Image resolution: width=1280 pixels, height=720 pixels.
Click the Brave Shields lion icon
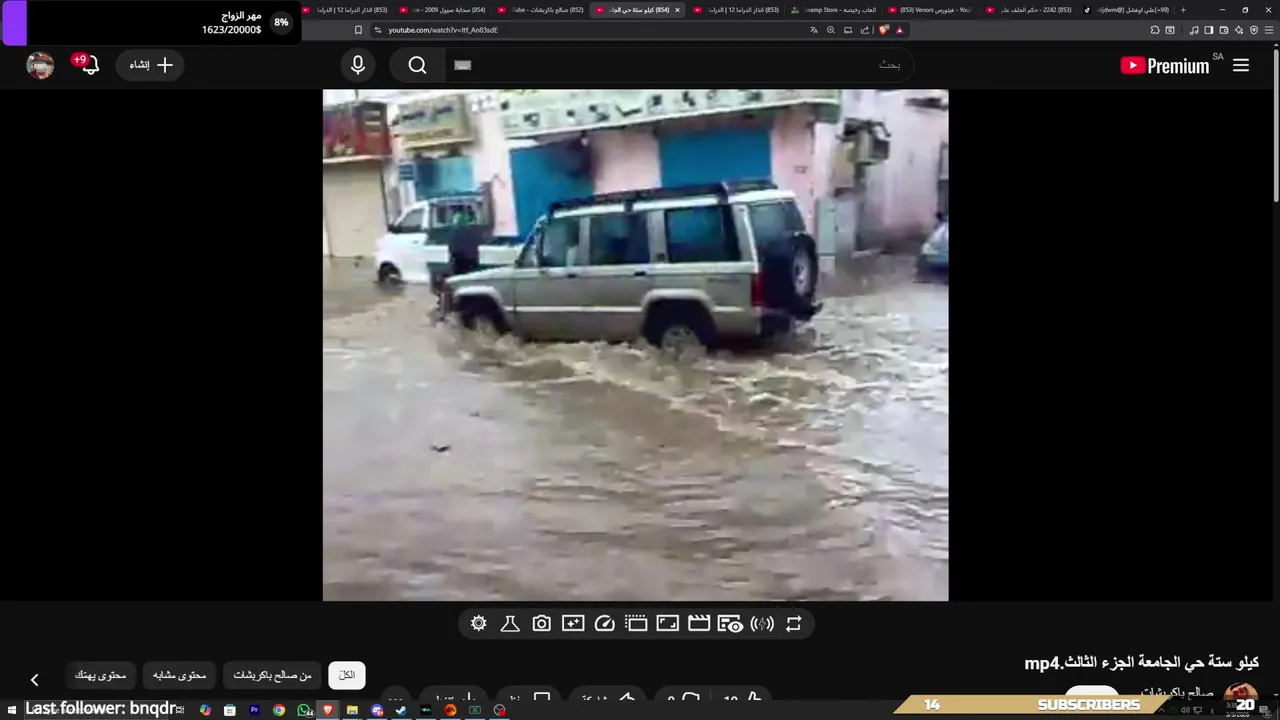[884, 30]
